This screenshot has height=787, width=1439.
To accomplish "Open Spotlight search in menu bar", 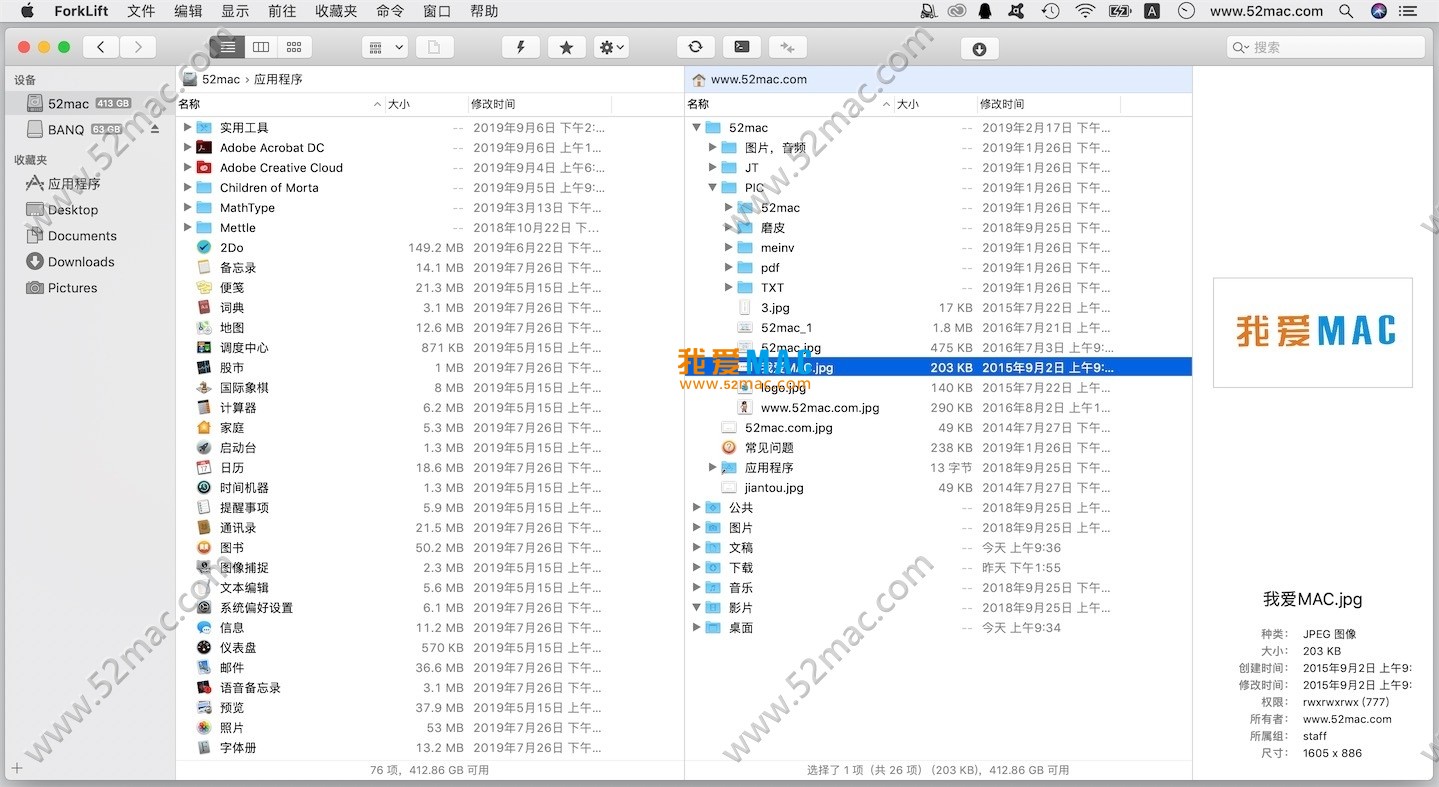I will 1346,11.
